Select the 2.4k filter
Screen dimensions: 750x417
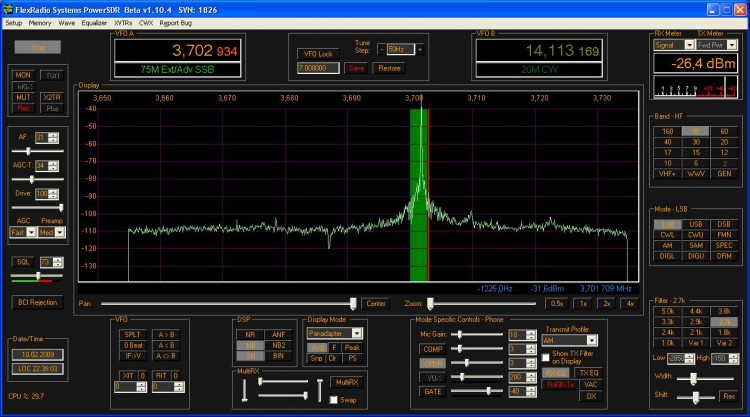[668, 332]
